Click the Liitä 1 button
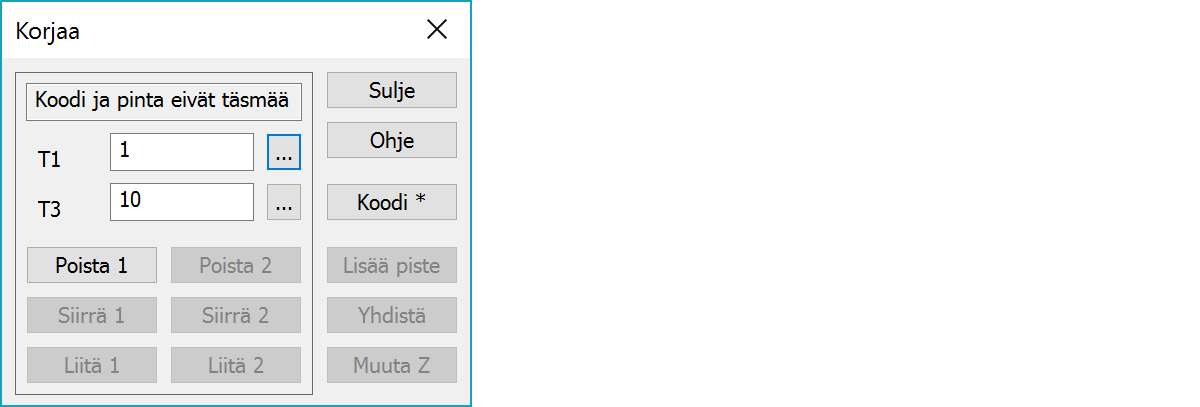 click(x=92, y=365)
